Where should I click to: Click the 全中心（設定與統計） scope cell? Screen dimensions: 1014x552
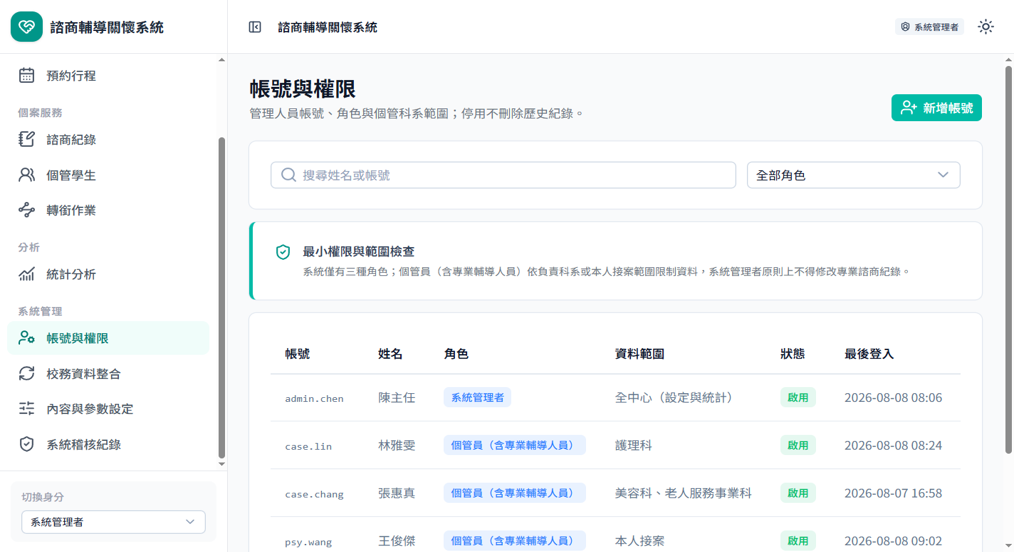tap(676, 398)
